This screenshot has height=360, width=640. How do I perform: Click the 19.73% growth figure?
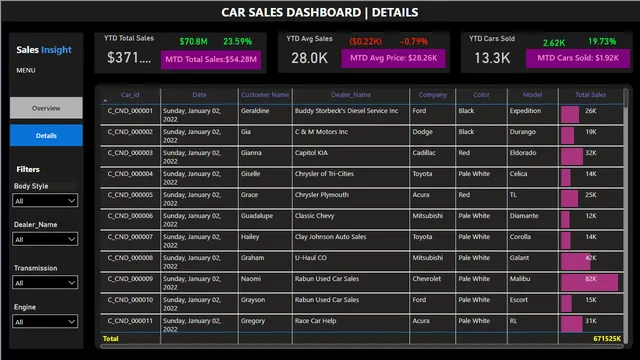[x=602, y=42]
